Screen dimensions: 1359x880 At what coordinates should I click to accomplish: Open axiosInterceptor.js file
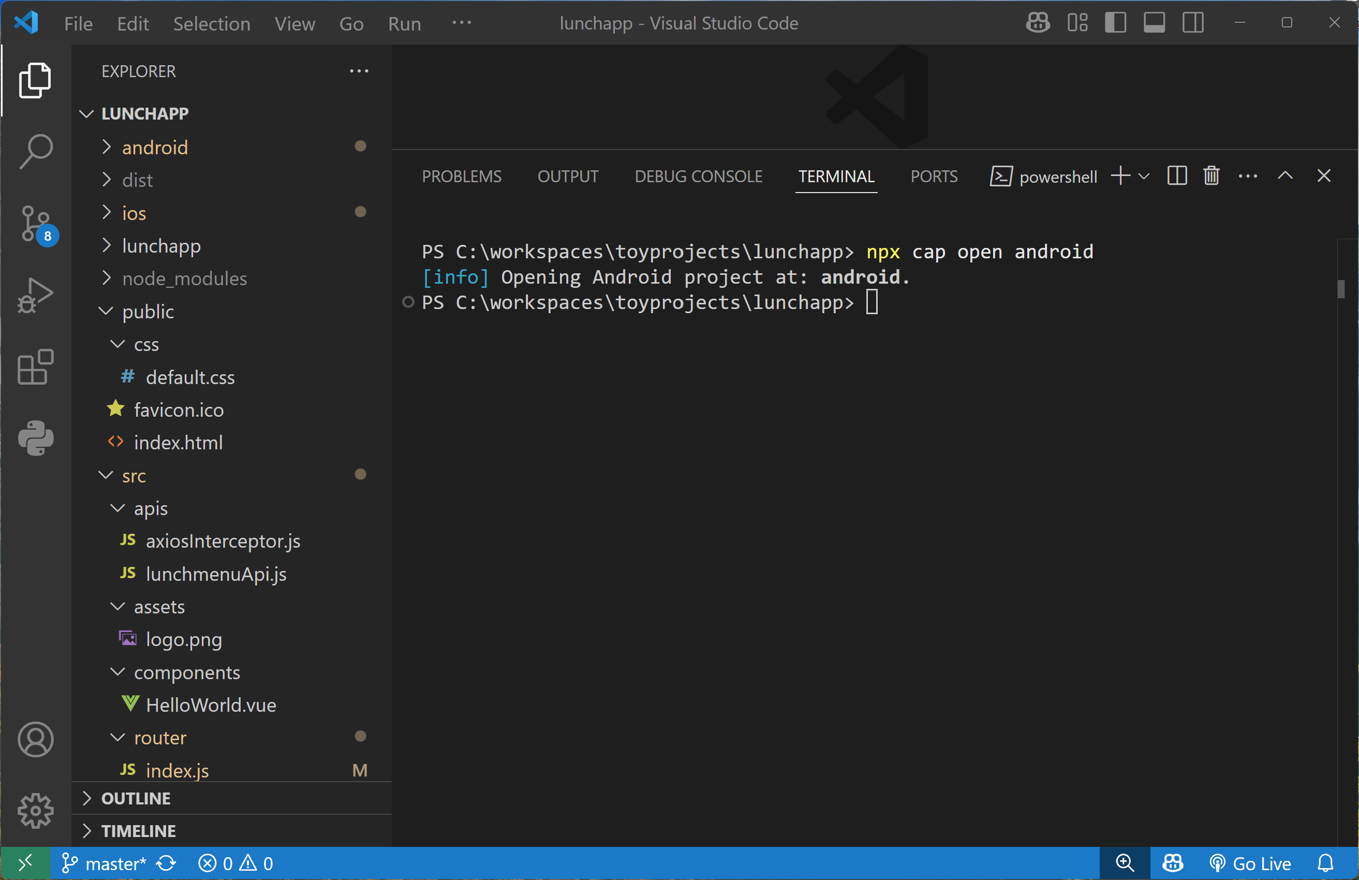(232, 541)
